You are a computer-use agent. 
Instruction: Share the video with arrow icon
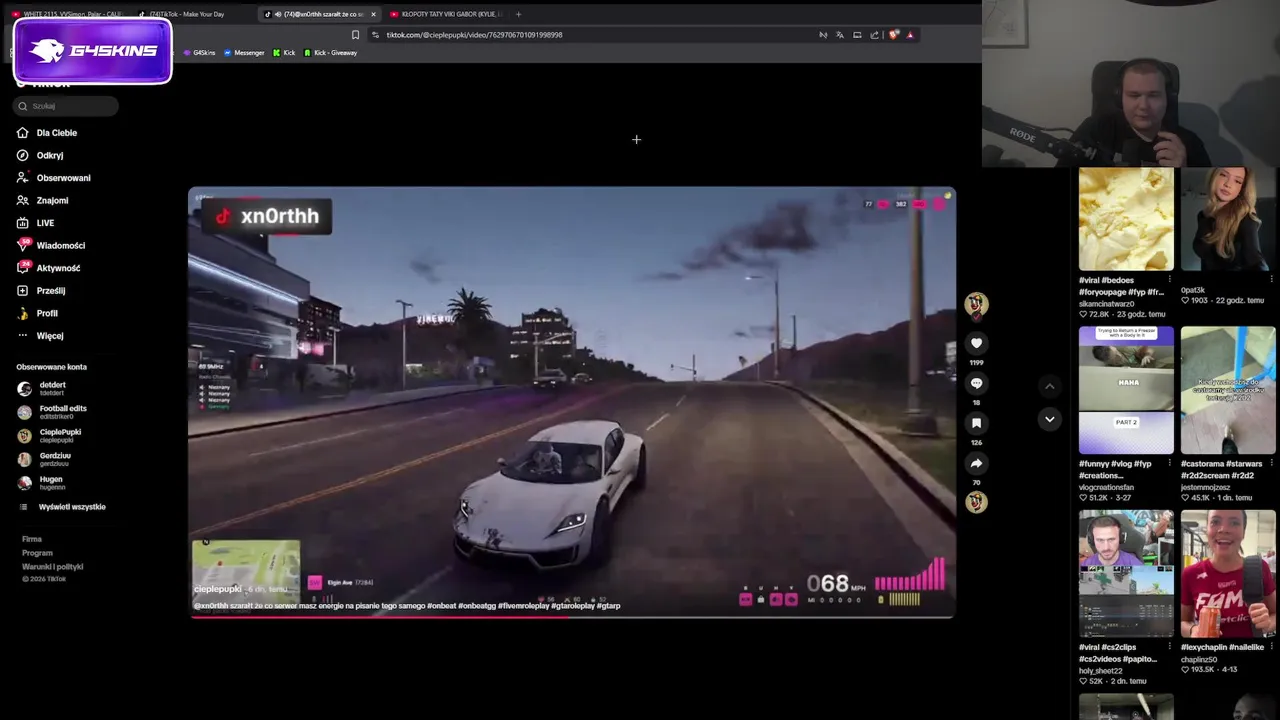[x=976, y=463]
